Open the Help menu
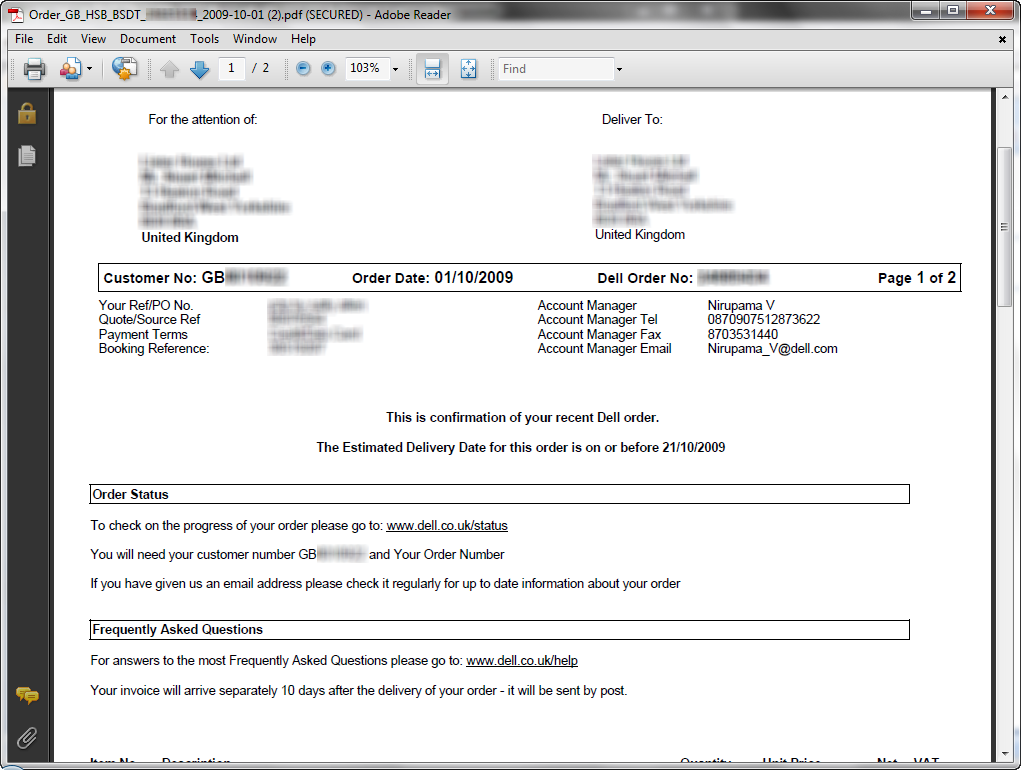1021x770 pixels. pyautogui.click(x=303, y=39)
